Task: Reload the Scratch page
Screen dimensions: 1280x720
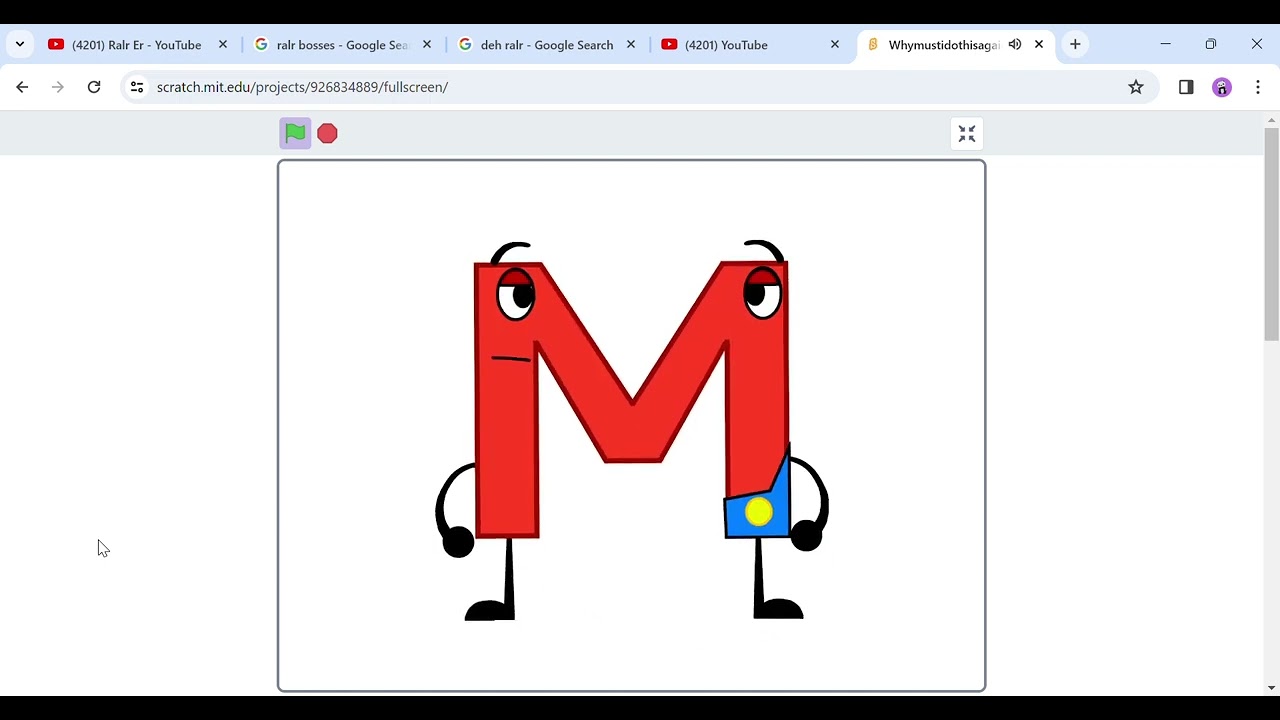Action: [x=94, y=87]
